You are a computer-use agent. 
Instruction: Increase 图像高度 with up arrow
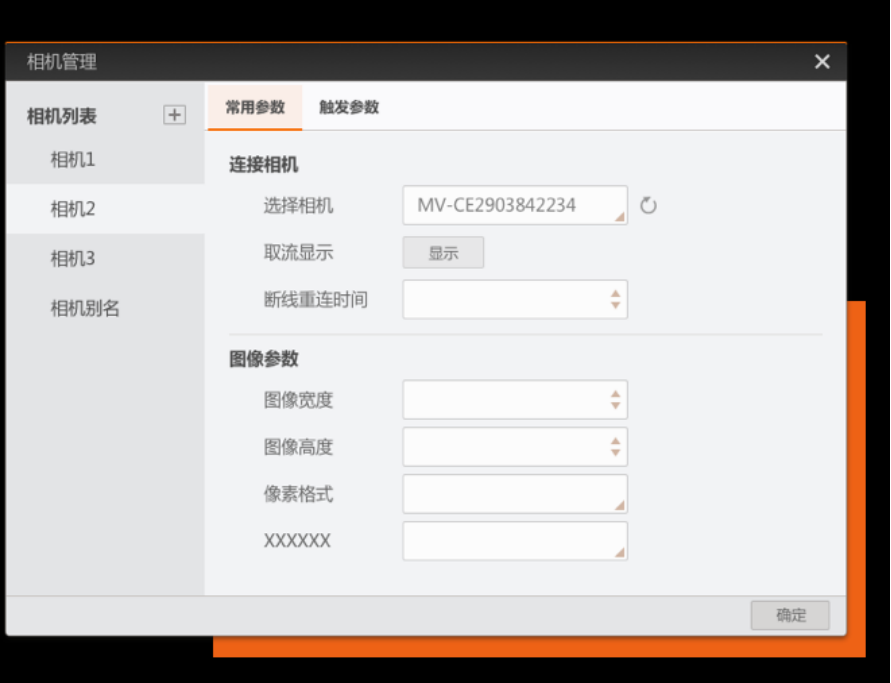615,441
